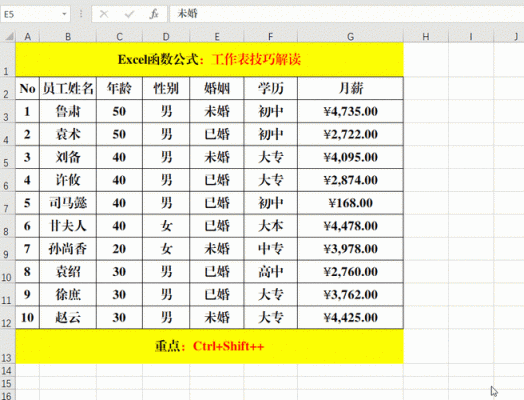Screen dimensions: 524x400
Task: Click salary cell ¥3,978.00
Action: click(x=351, y=249)
